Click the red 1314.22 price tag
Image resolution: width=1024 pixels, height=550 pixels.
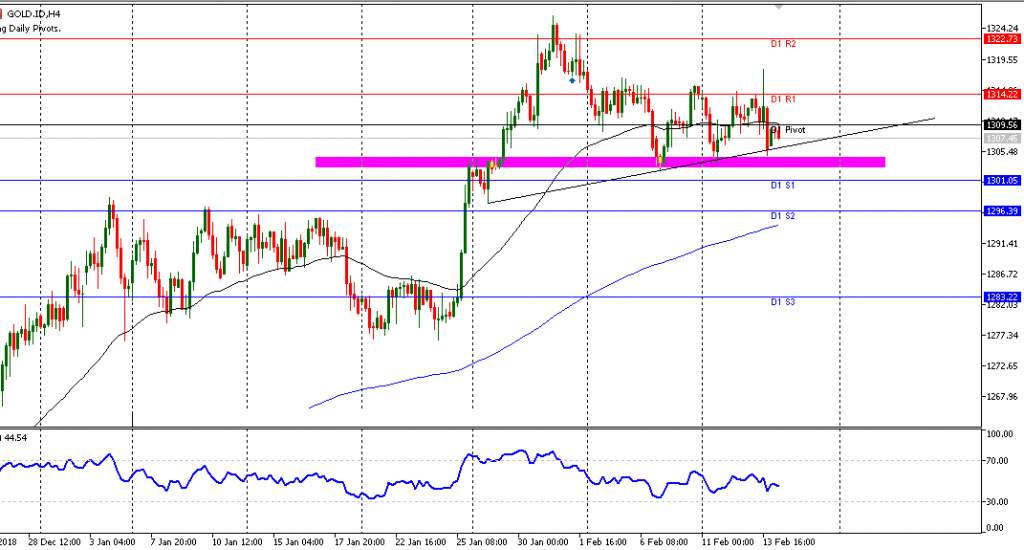tap(1001, 94)
